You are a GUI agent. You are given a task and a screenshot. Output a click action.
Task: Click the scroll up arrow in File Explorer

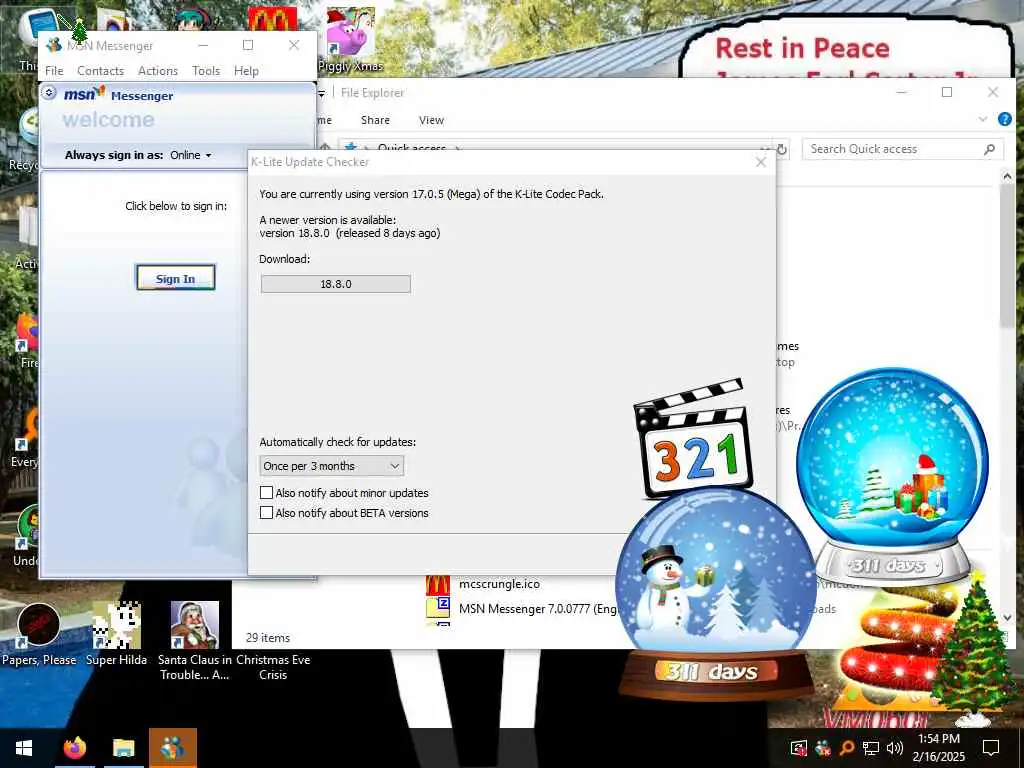[1007, 176]
